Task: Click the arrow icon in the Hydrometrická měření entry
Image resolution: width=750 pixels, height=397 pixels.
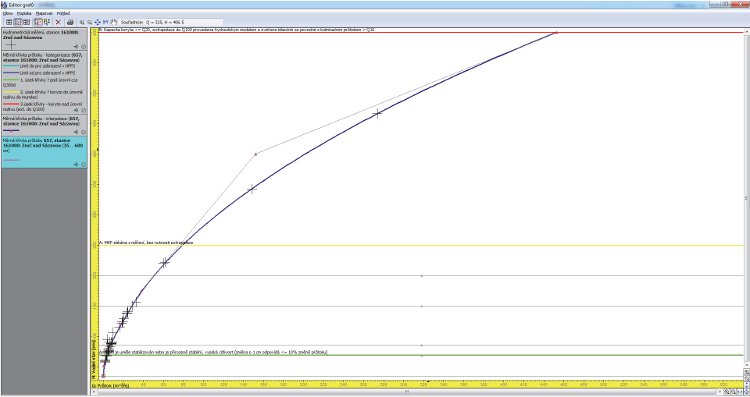Action: click(x=76, y=46)
